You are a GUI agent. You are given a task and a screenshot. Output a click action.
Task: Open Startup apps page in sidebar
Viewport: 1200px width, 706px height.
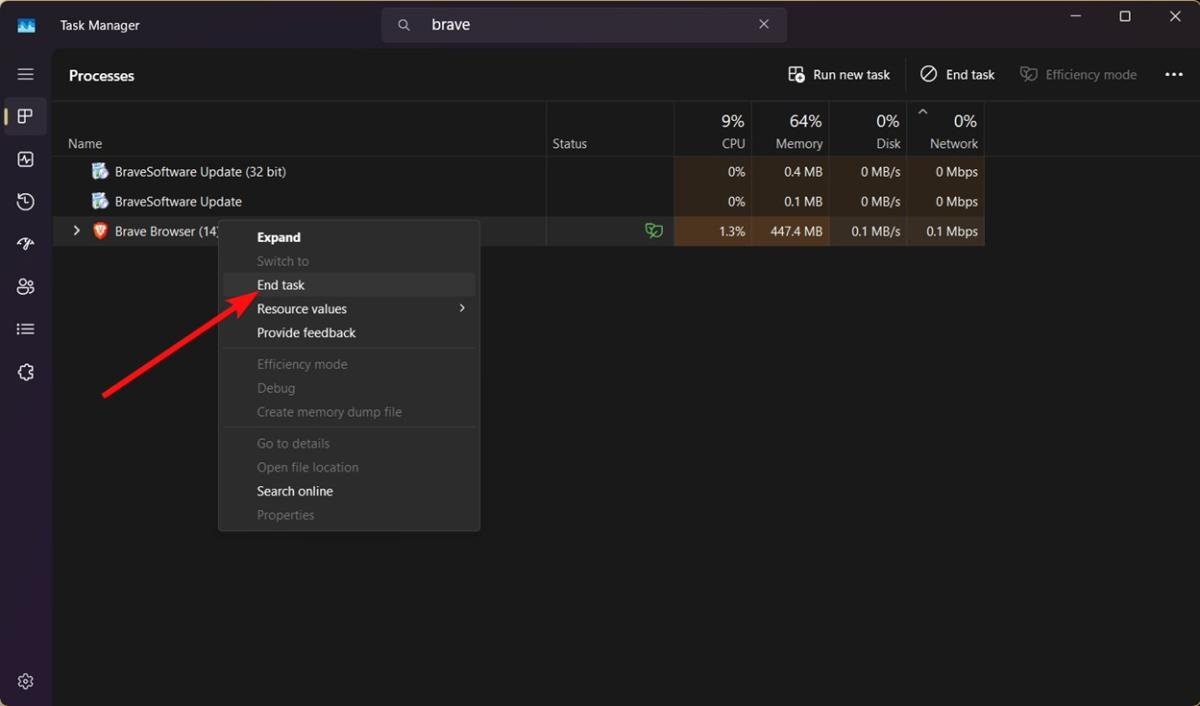[x=26, y=244]
